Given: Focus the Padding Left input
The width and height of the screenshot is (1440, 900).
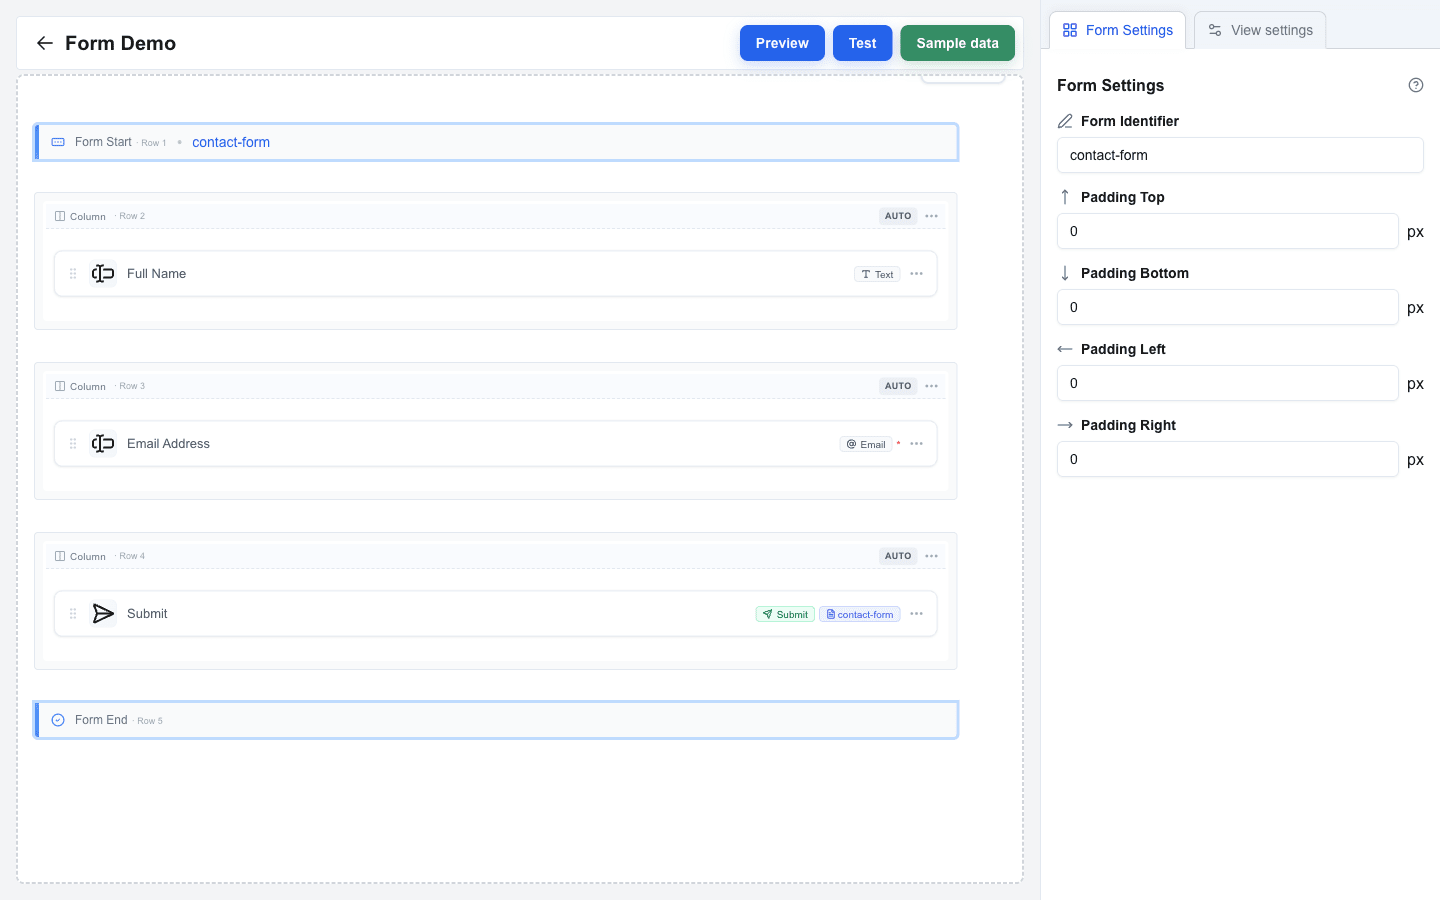Looking at the screenshot, I should point(1227,383).
